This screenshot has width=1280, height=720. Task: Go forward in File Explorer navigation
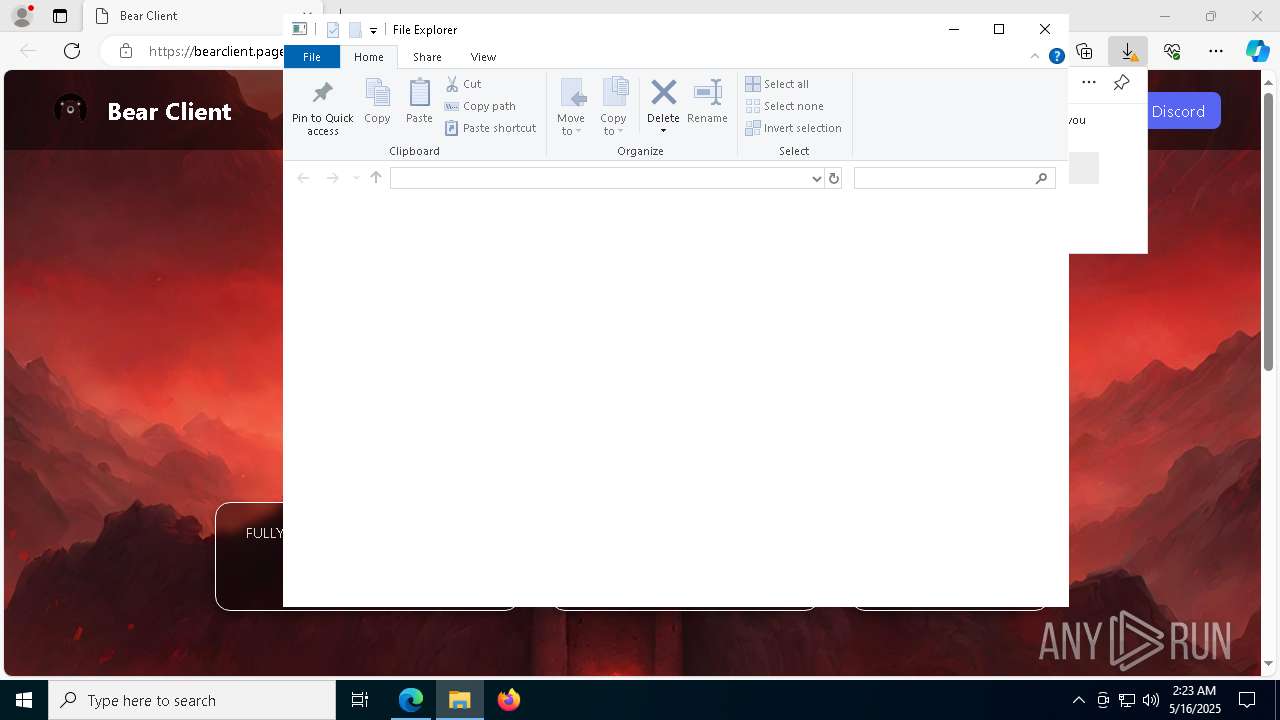(332, 178)
